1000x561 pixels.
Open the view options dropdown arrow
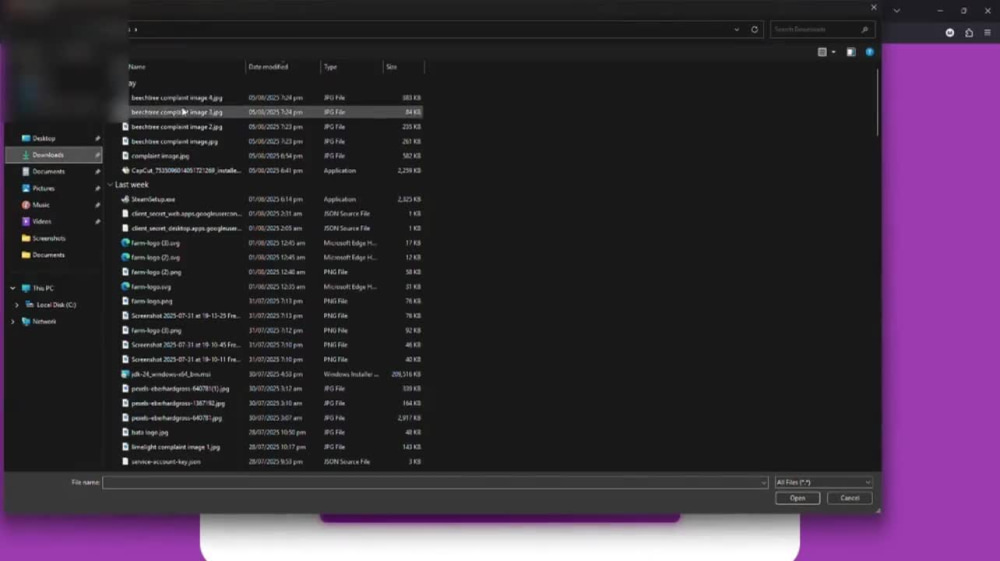pos(834,52)
